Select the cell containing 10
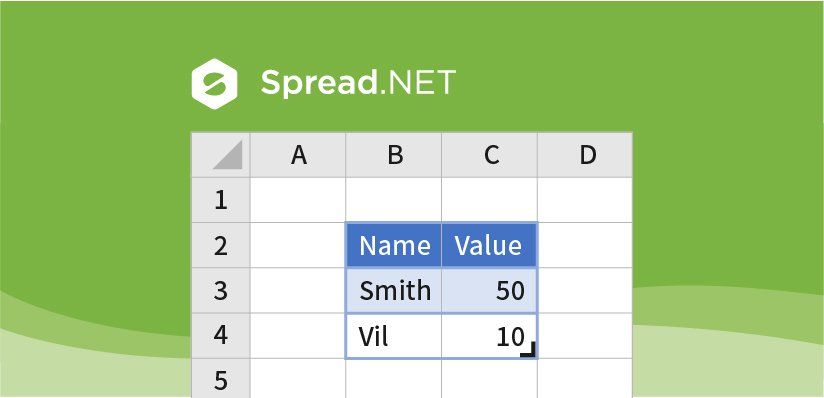This screenshot has width=824, height=398. (489, 335)
